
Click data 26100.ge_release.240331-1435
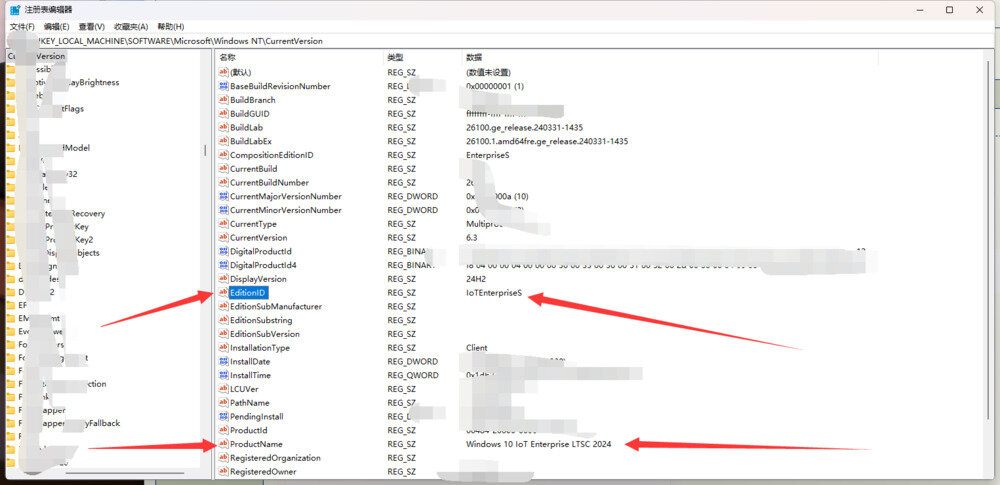pos(524,128)
